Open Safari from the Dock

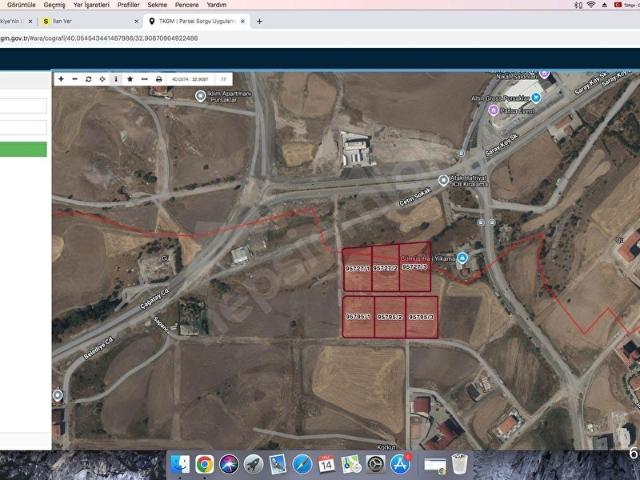(x=302, y=464)
